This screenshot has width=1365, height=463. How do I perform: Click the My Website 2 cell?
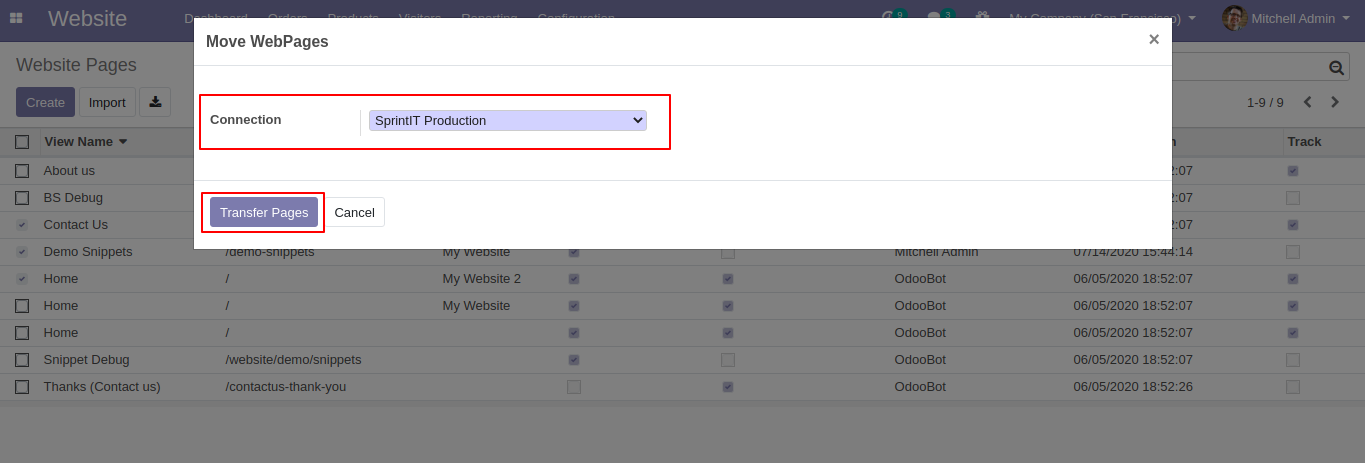point(482,279)
